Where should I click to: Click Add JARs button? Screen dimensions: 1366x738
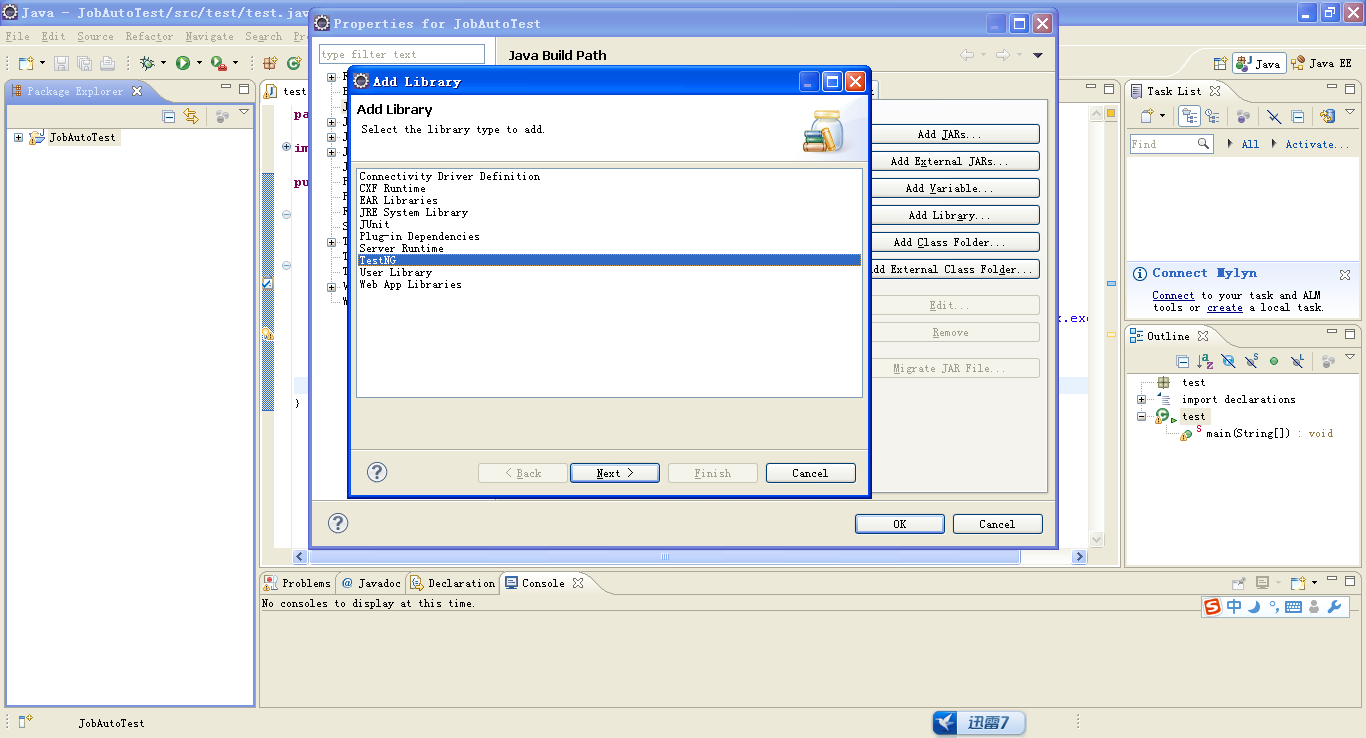point(949,134)
